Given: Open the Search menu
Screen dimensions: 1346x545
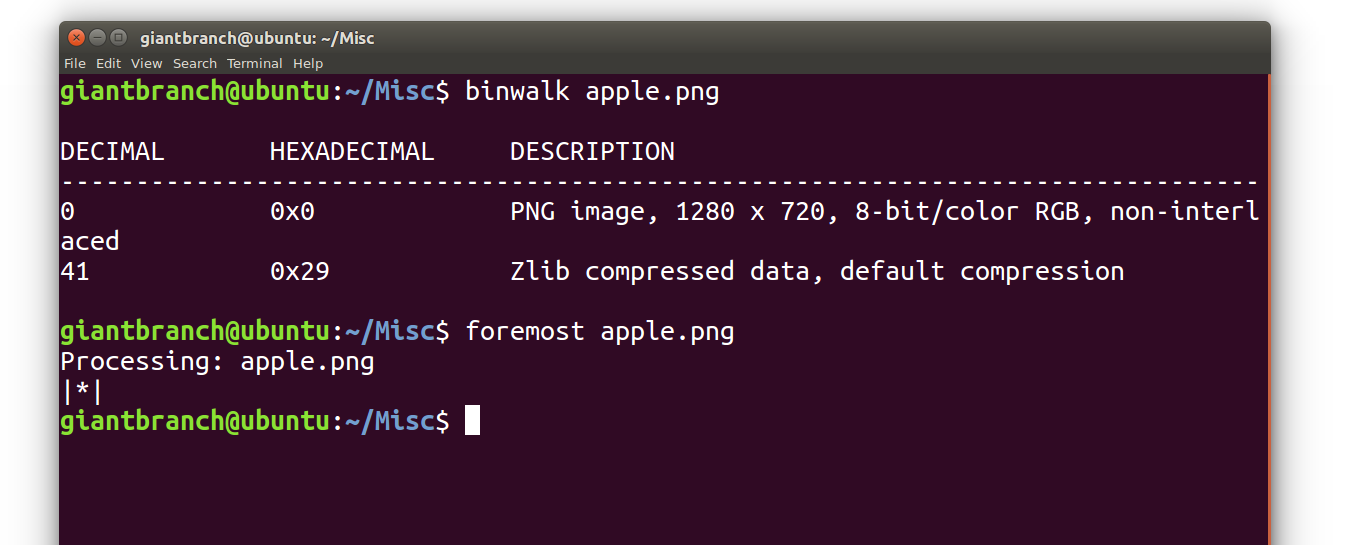Looking at the screenshot, I should click(x=195, y=63).
